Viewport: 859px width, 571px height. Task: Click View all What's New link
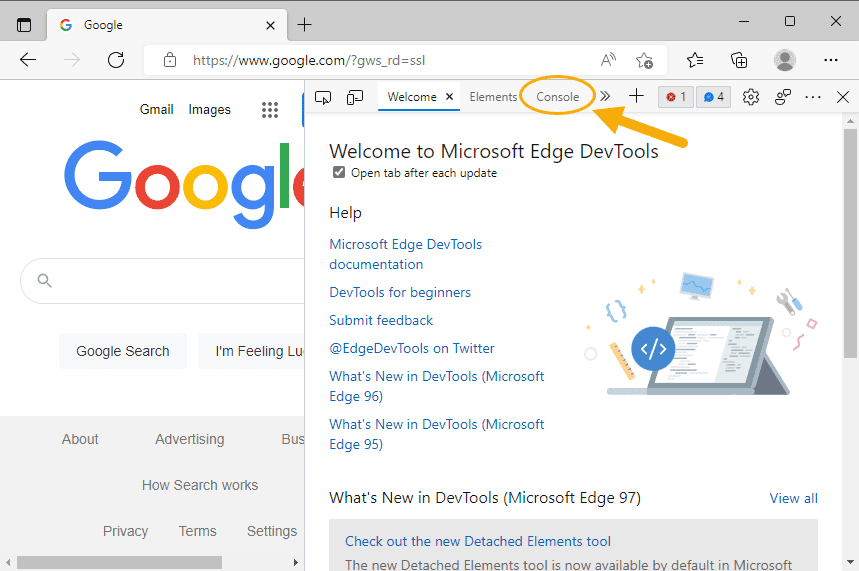click(793, 498)
